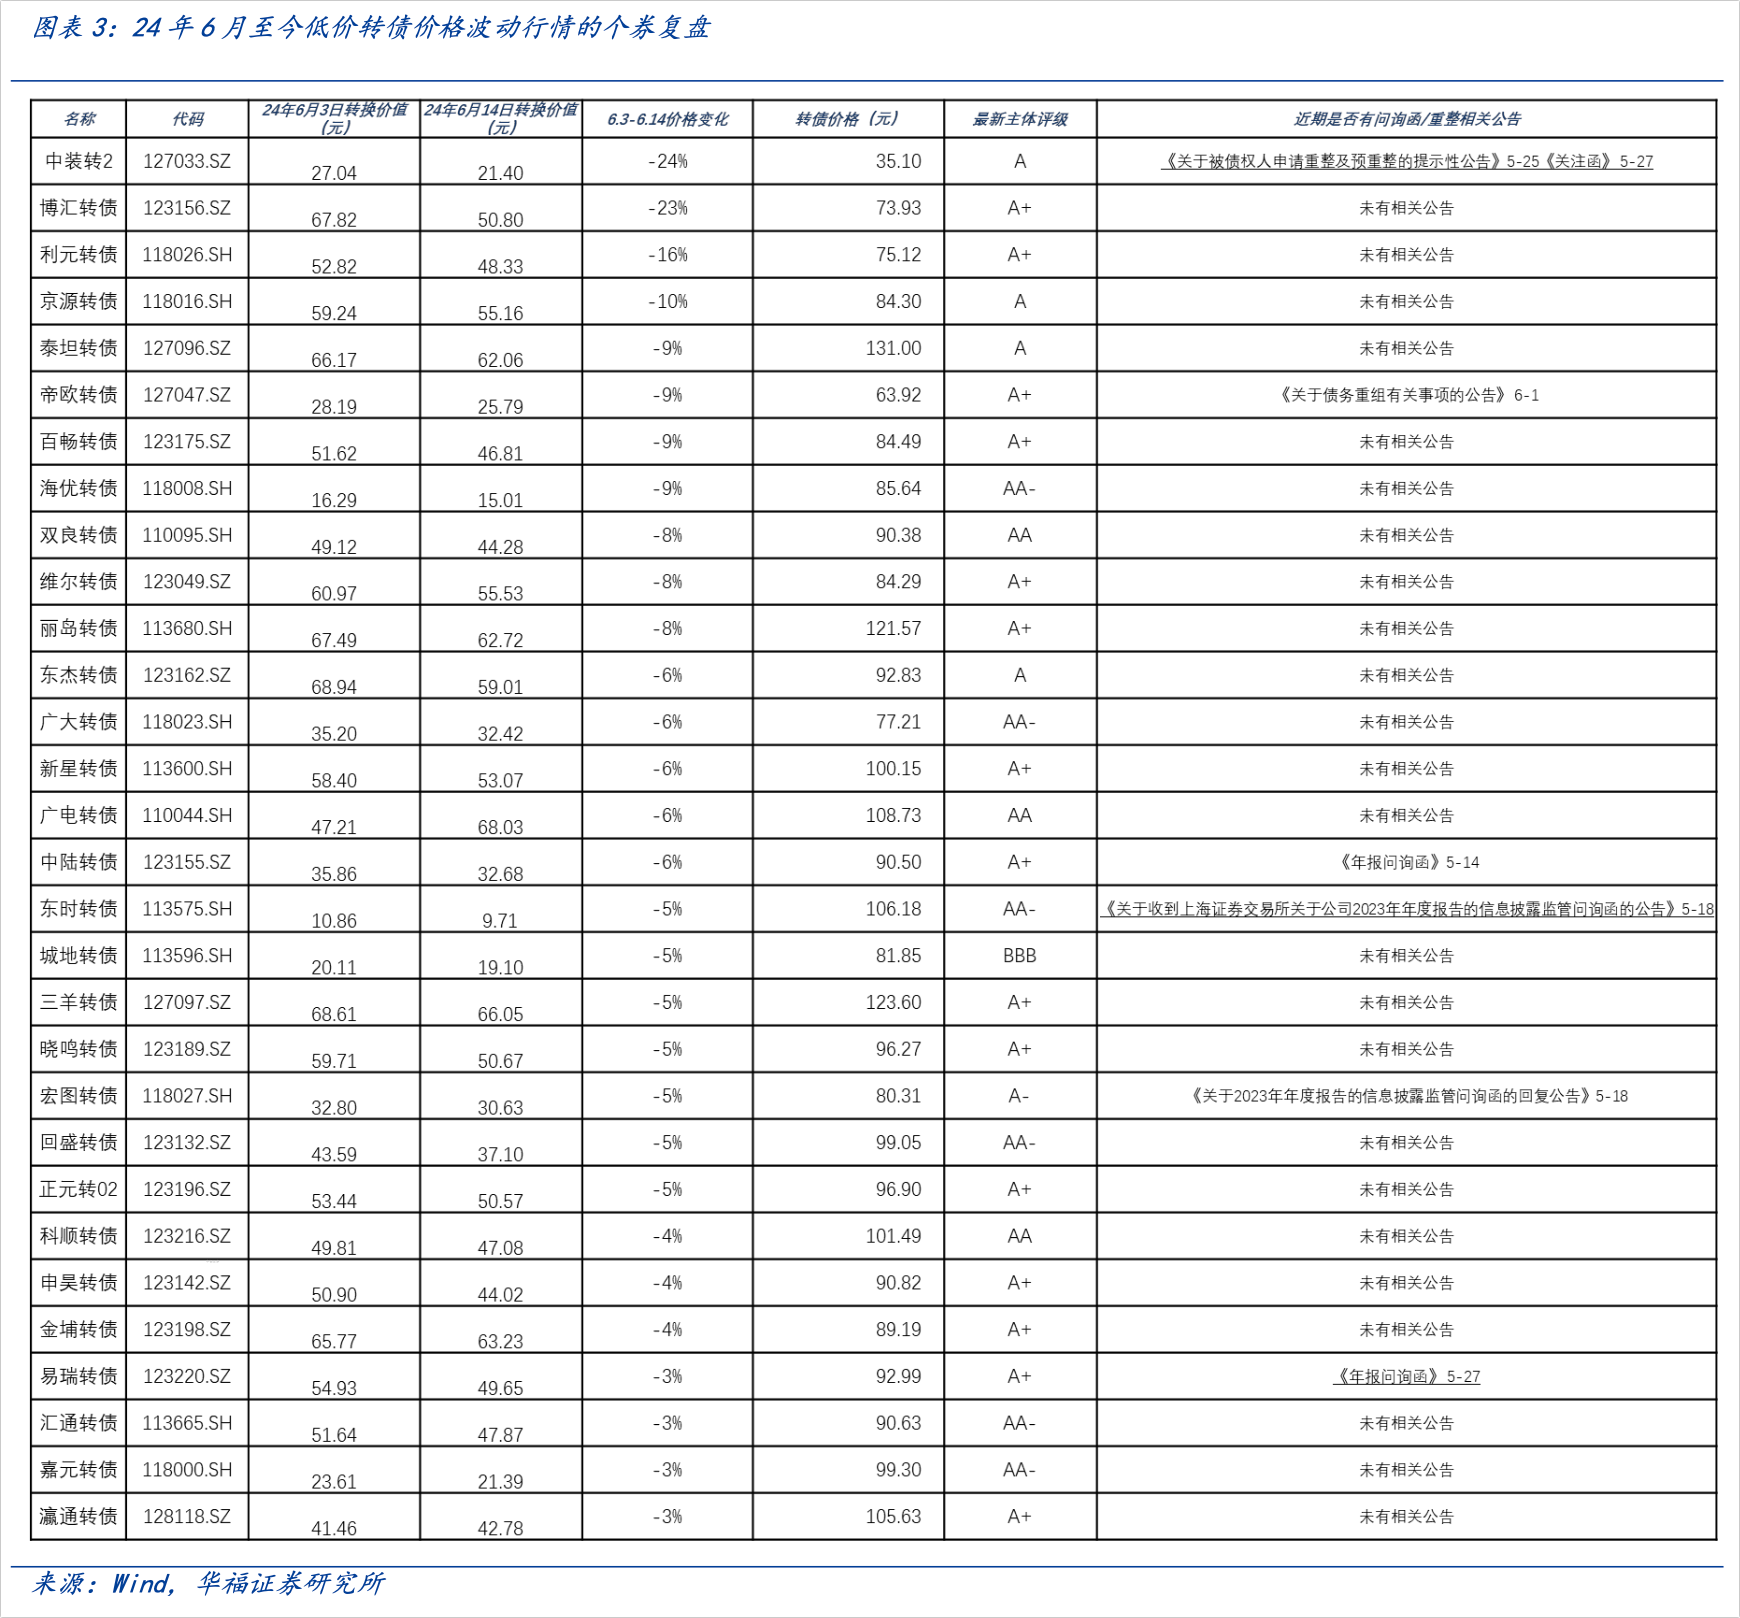This screenshot has width=1740, height=1618.
Task: Select the 名称 column header
Action: [x=79, y=119]
